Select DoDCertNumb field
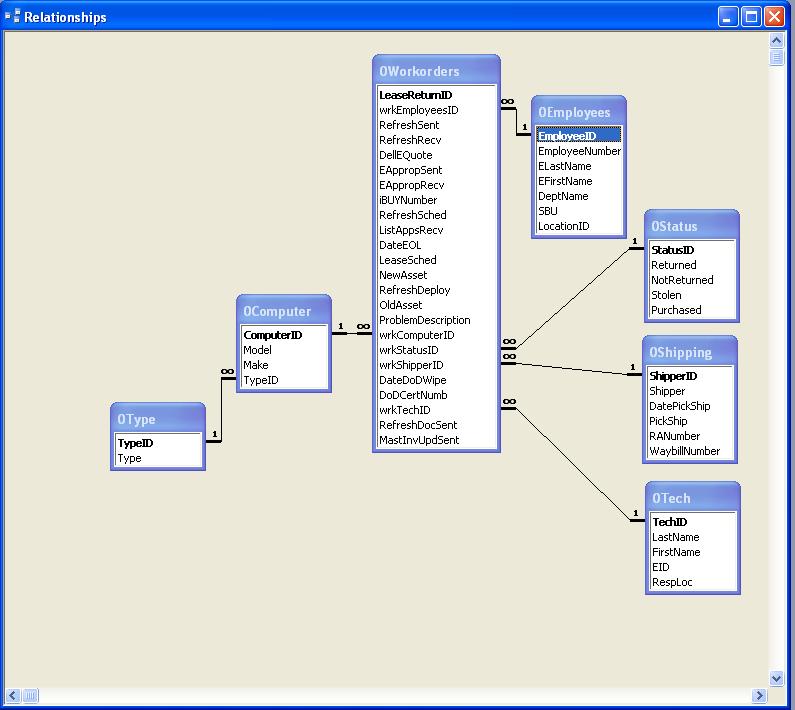 [436, 395]
